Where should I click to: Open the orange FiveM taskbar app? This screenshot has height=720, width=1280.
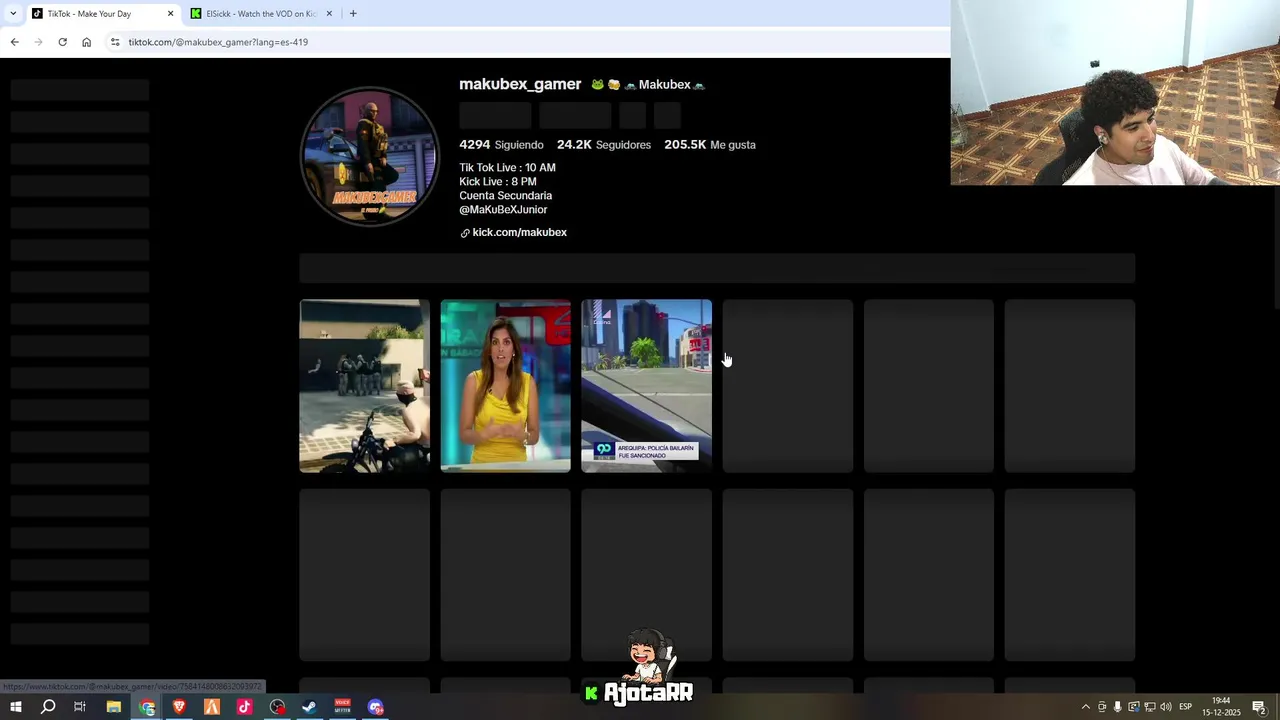(x=212, y=707)
